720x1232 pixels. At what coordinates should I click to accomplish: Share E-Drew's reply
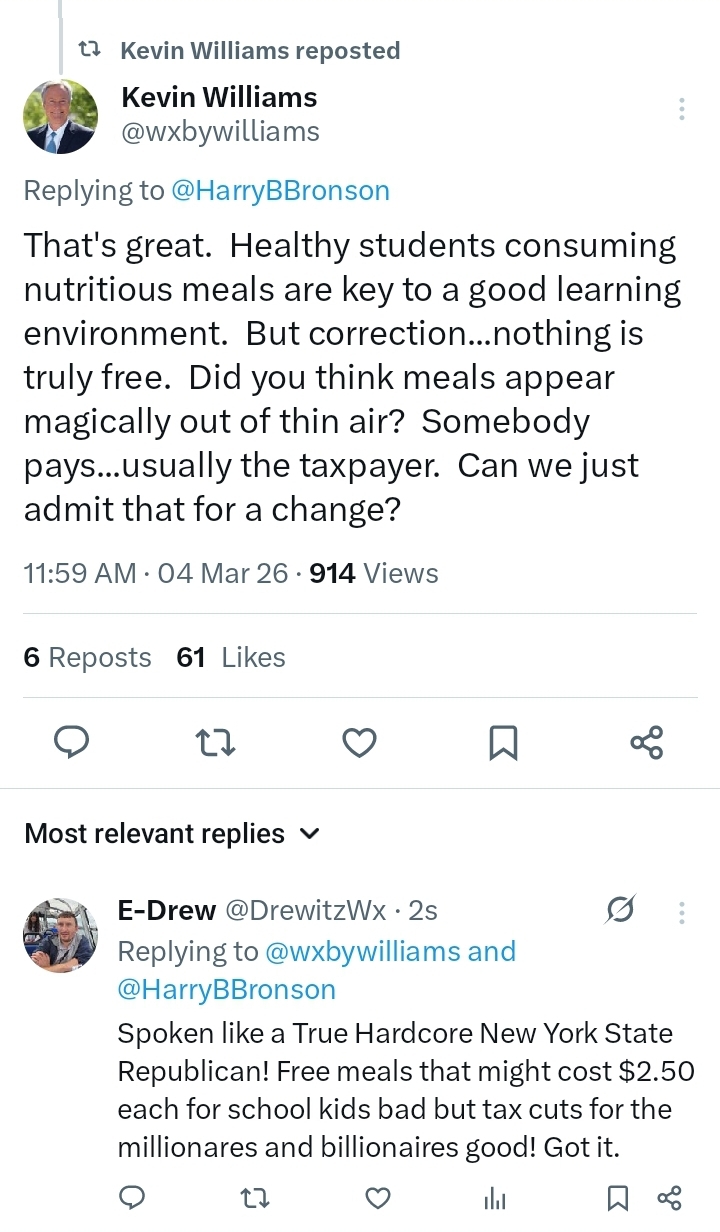pos(669,1197)
